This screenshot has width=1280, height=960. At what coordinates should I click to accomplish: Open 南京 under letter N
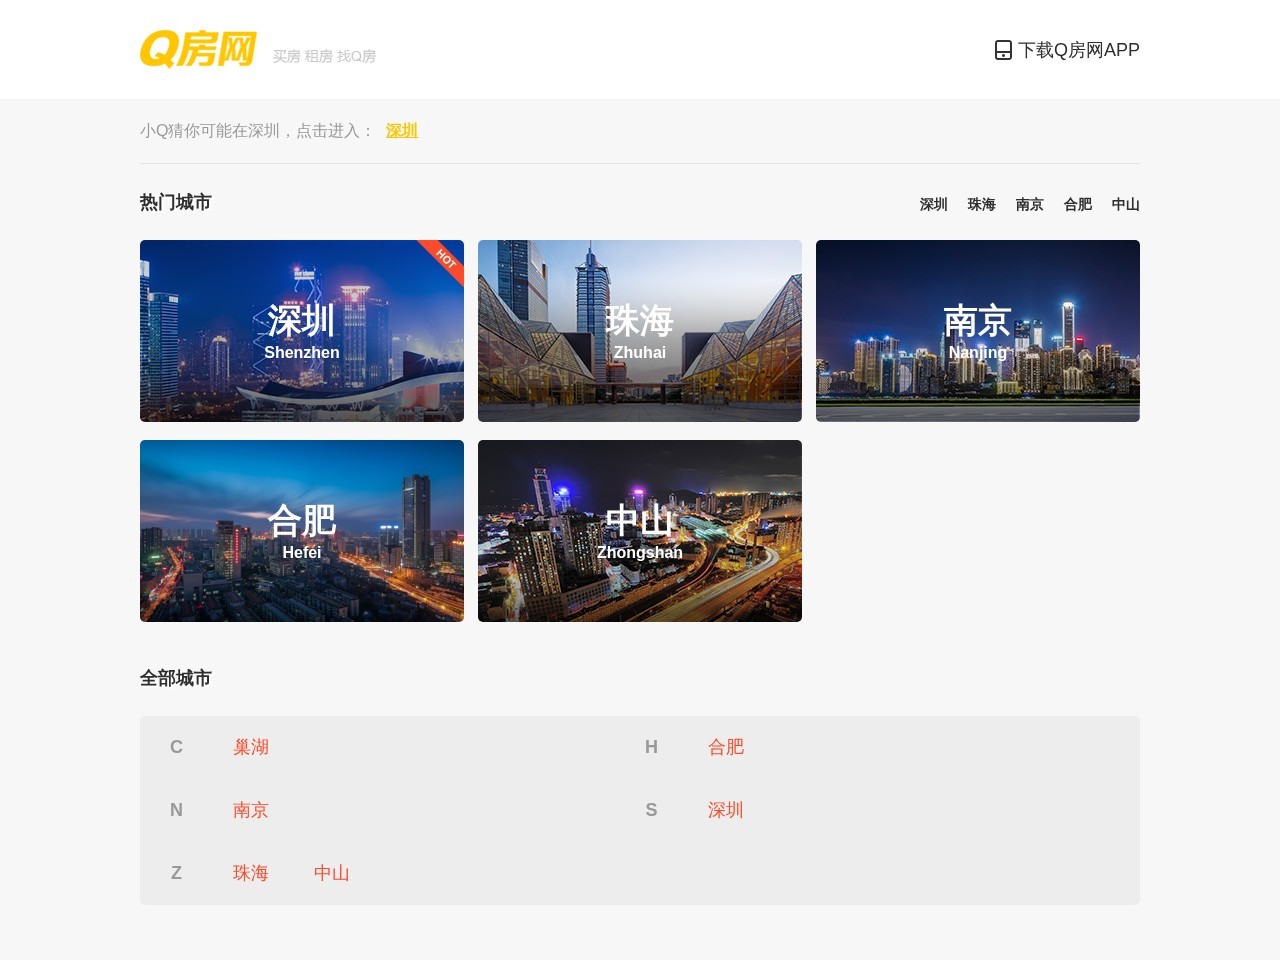tap(250, 810)
